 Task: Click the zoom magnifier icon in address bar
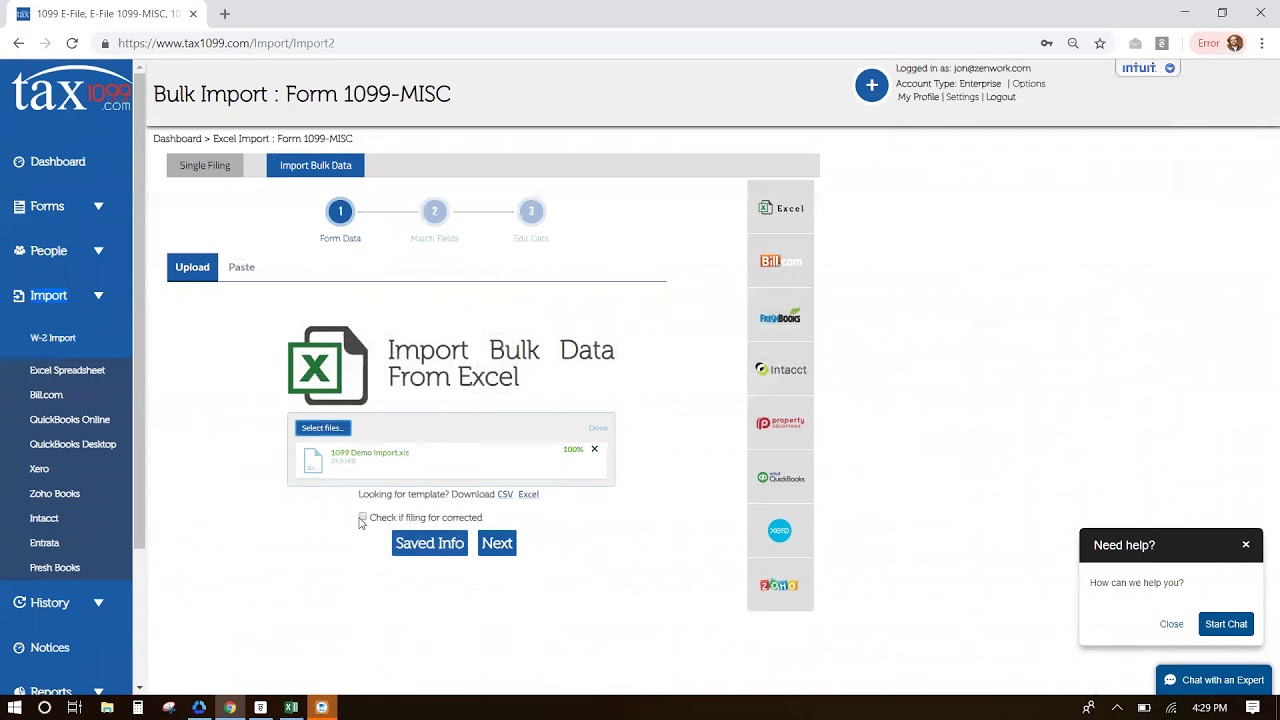click(1073, 43)
